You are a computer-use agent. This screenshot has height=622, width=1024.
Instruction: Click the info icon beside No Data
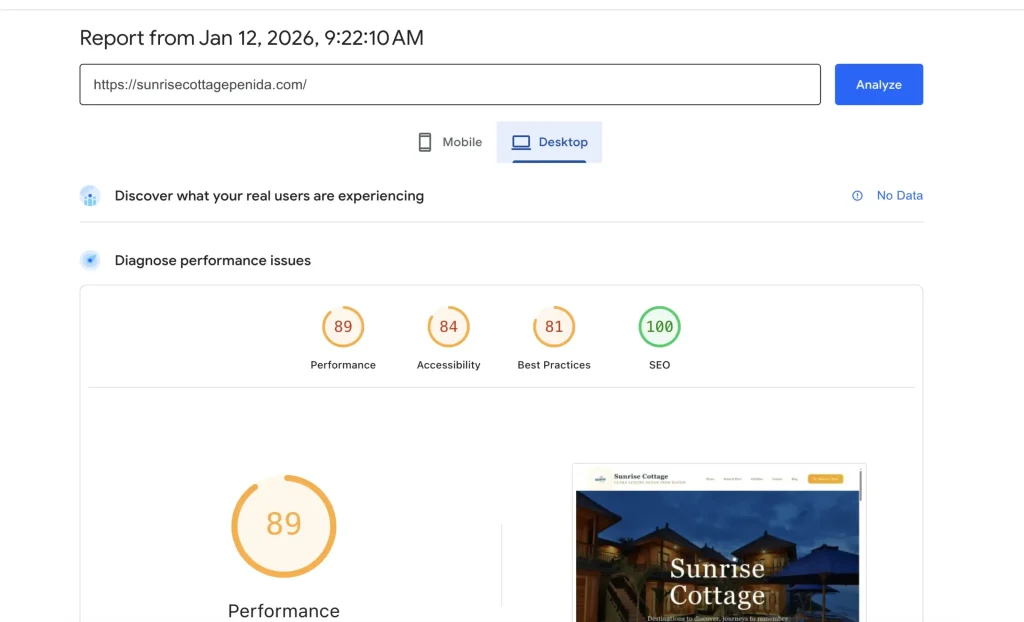tap(855, 195)
